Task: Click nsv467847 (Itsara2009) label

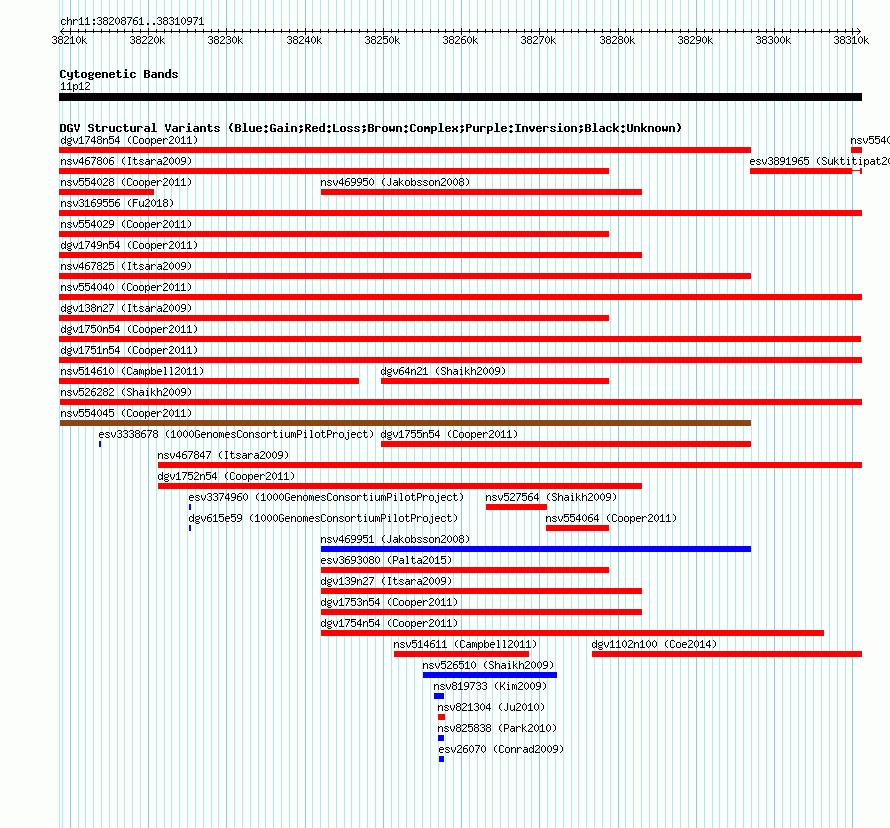Action: pos(223,455)
